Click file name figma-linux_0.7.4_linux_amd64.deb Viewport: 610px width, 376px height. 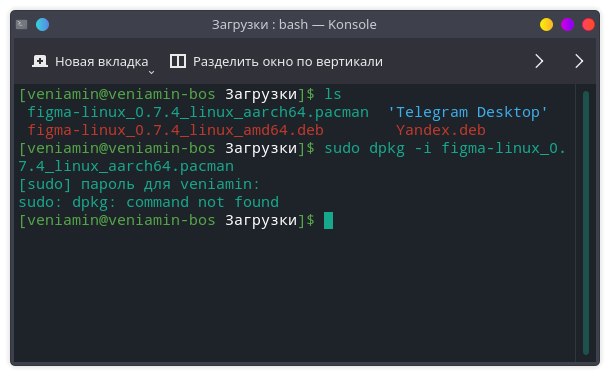pyautogui.click(x=175, y=130)
